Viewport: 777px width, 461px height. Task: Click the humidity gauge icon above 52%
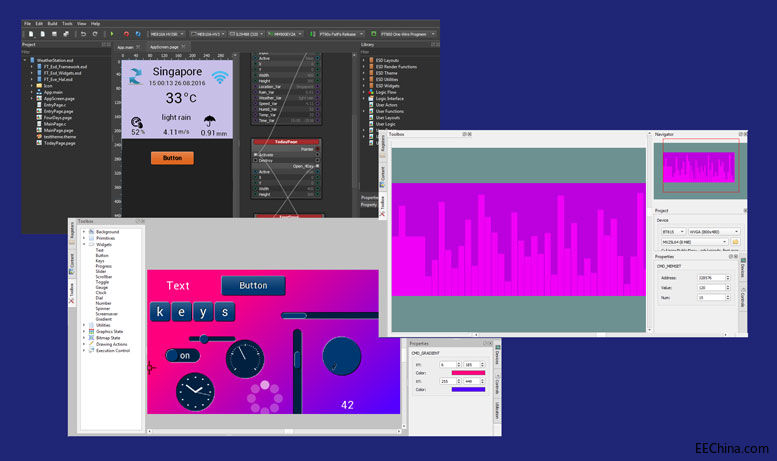[x=137, y=123]
